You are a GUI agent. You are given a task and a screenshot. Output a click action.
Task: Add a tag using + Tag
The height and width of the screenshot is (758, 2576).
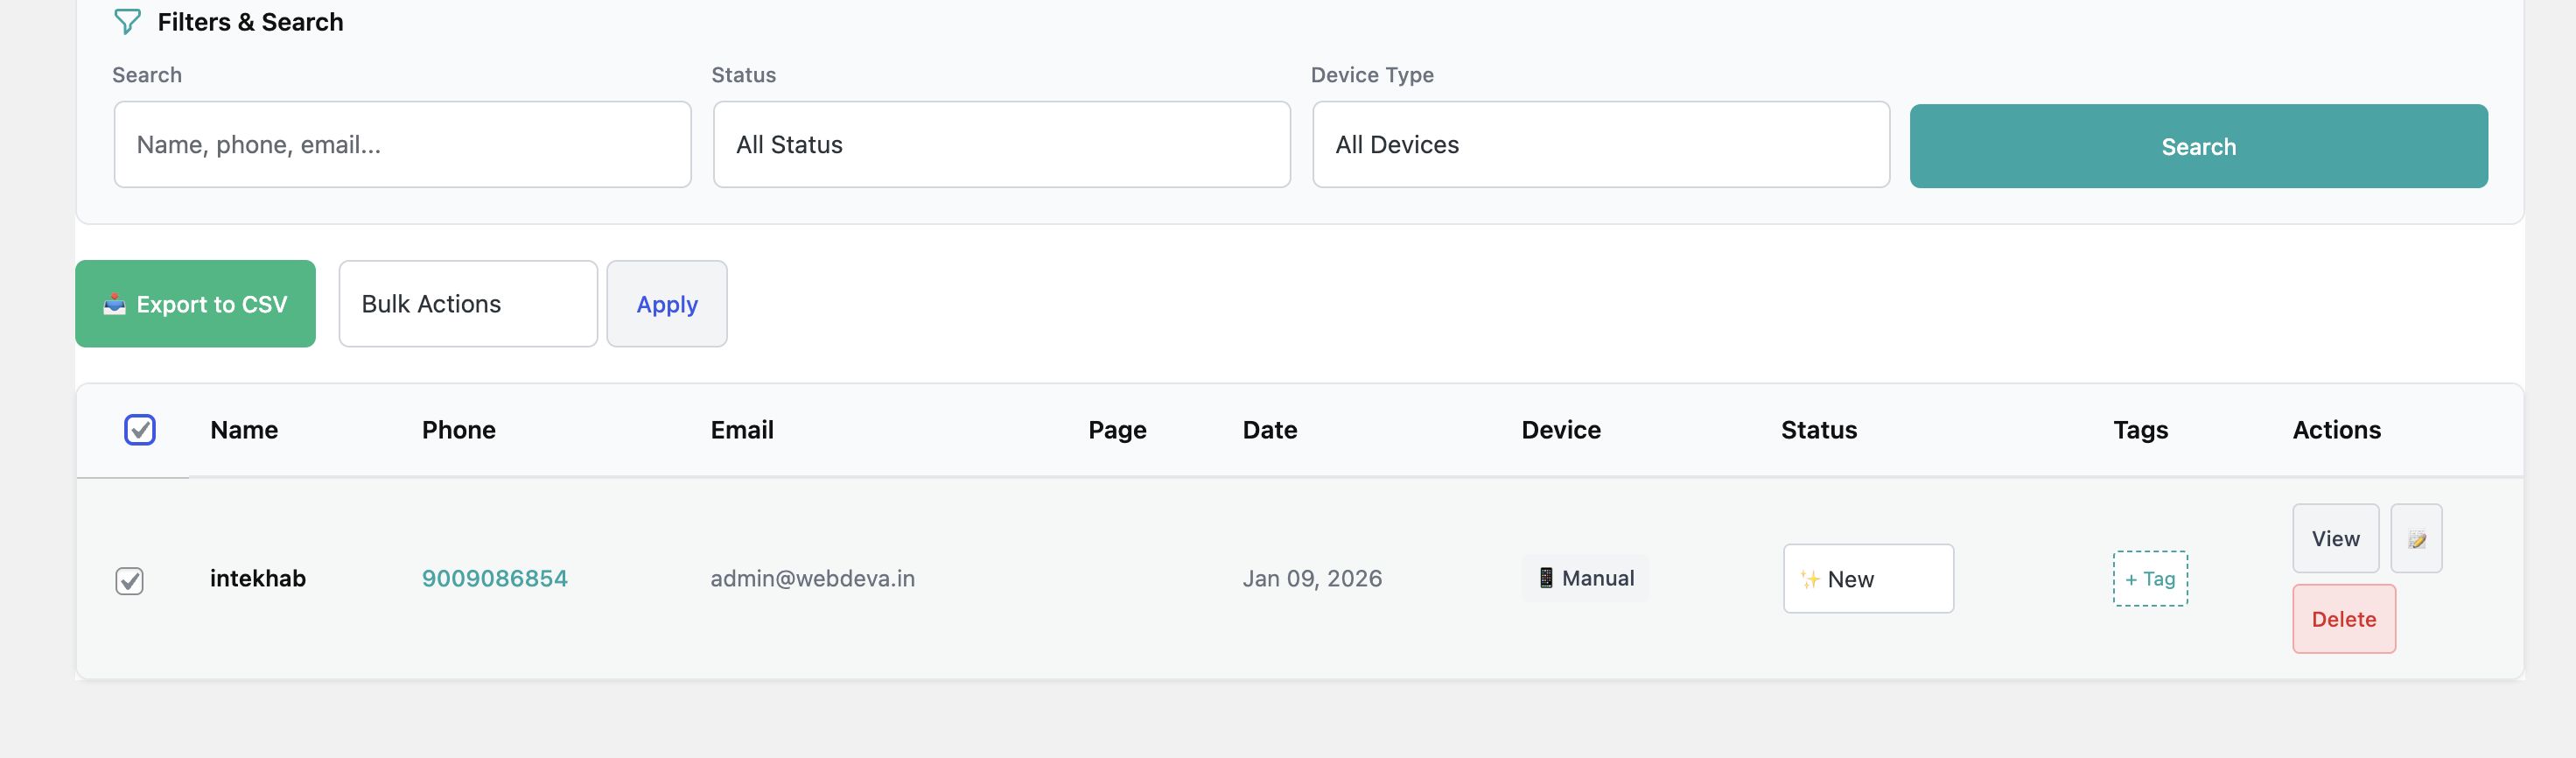click(x=2150, y=579)
